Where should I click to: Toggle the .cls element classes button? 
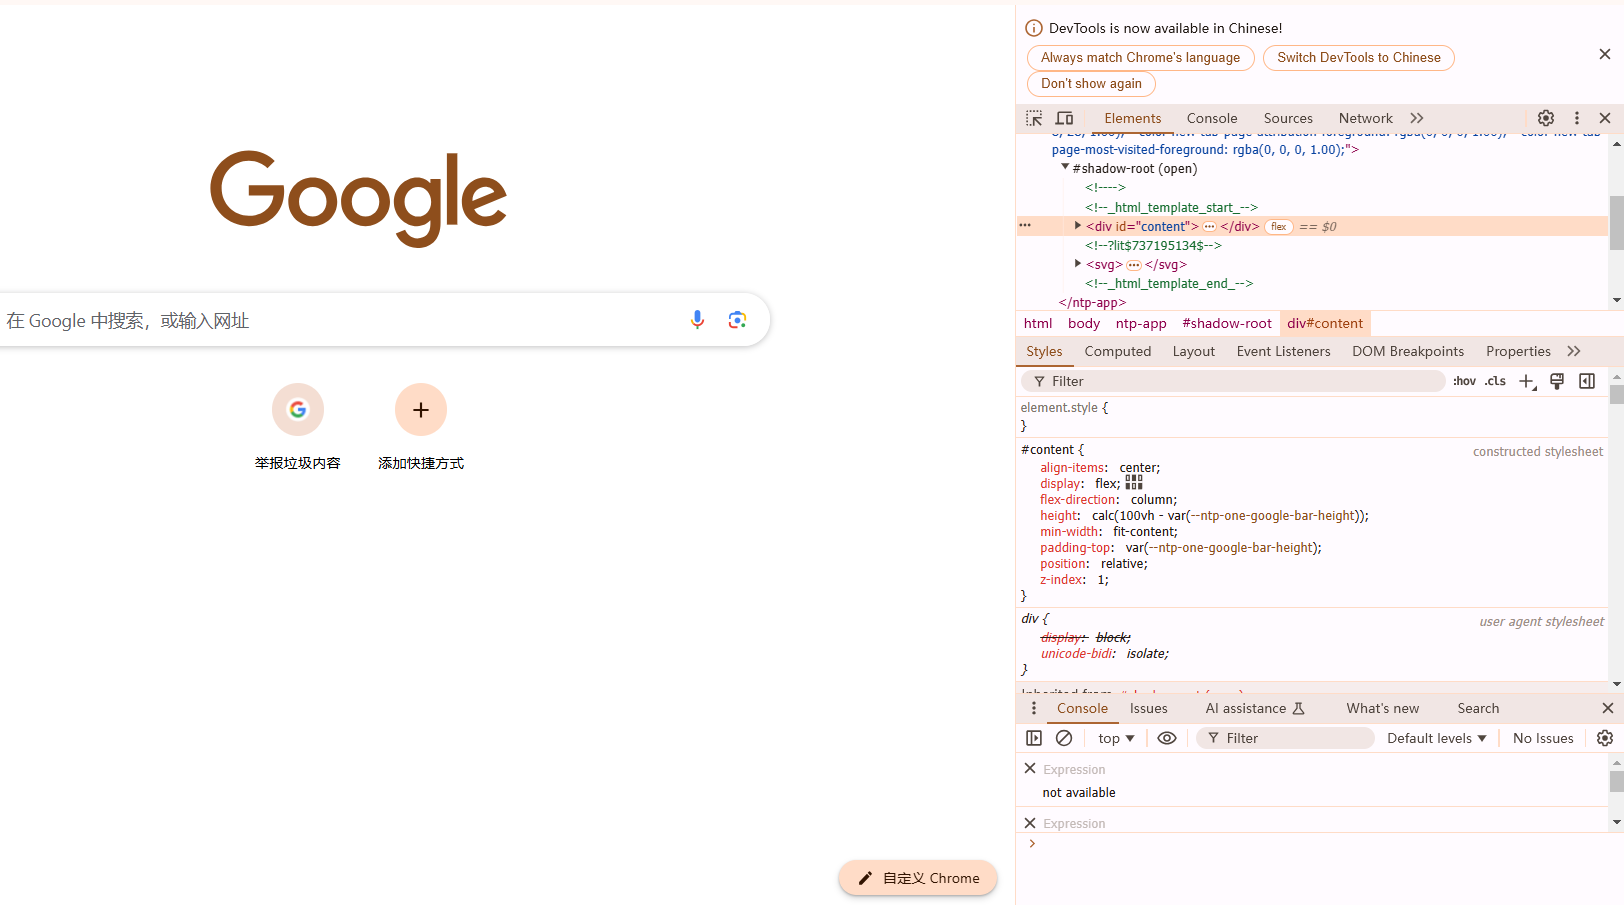pos(1495,381)
